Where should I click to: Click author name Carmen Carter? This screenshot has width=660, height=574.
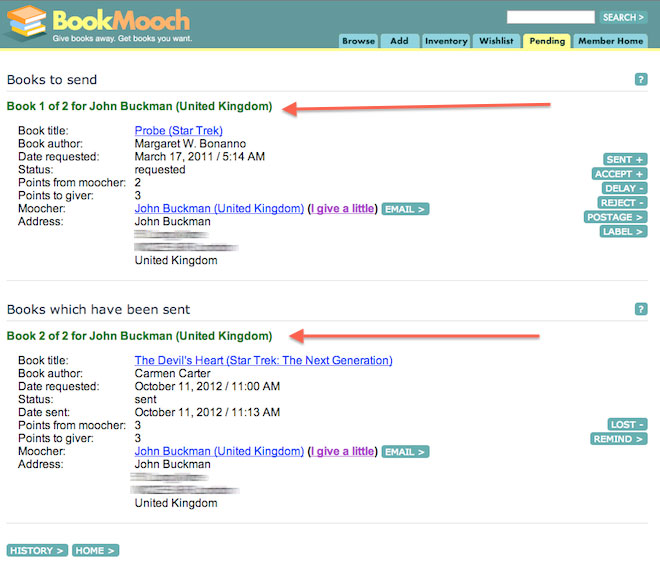pyautogui.click(x=173, y=373)
